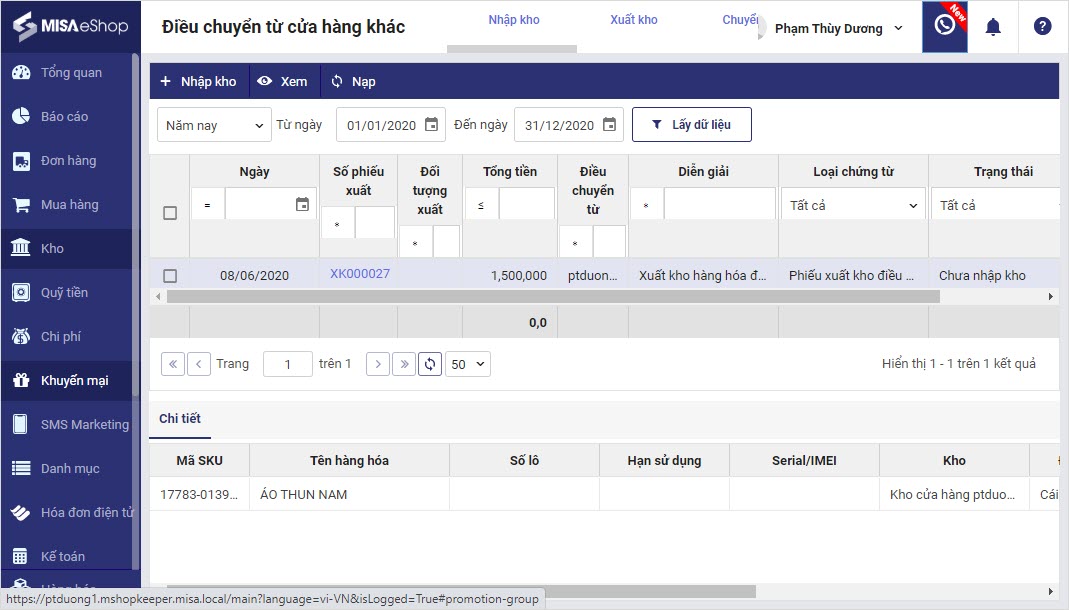Open Đến ngày calendar picker
Viewport: 1069px width, 610px height.
[x=609, y=125]
